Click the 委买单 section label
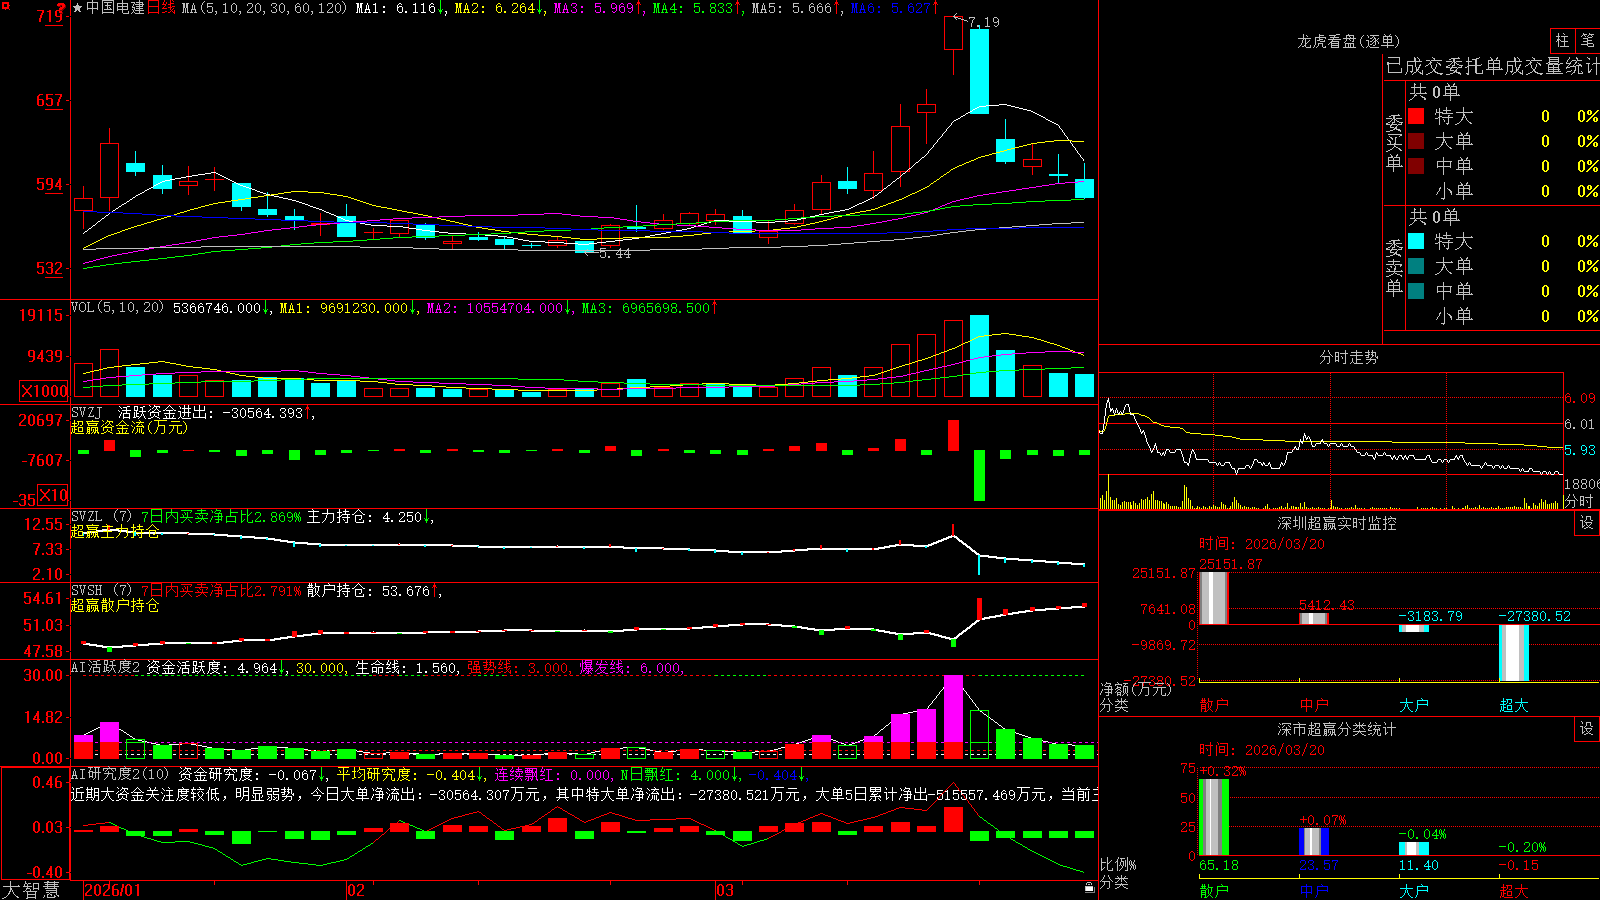 (x=1394, y=142)
